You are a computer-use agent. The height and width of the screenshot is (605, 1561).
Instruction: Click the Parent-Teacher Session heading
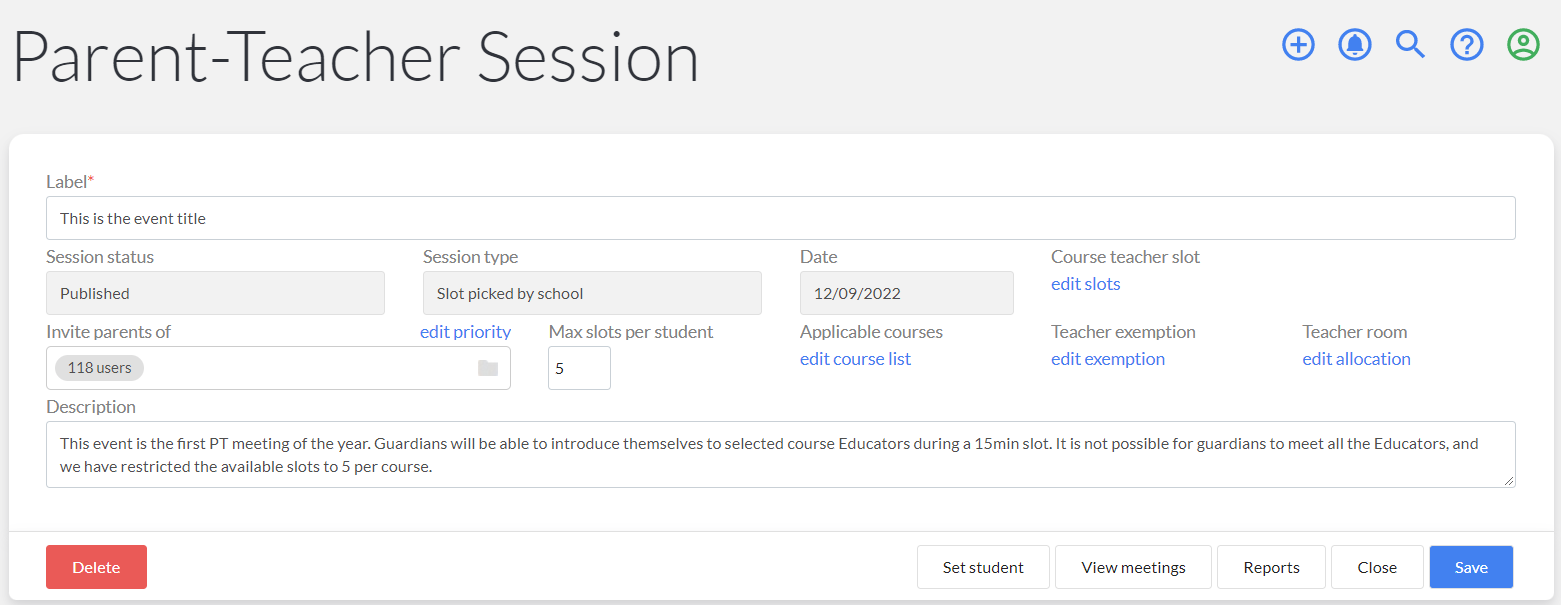click(x=355, y=56)
